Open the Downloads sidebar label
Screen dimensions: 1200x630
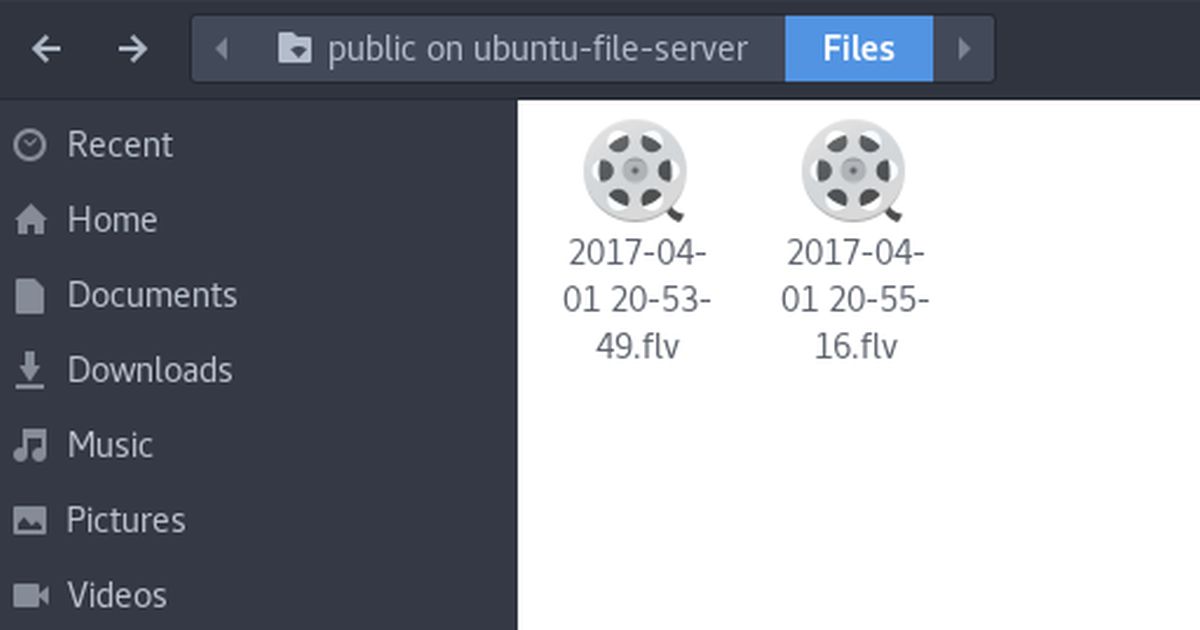coord(150,370)
